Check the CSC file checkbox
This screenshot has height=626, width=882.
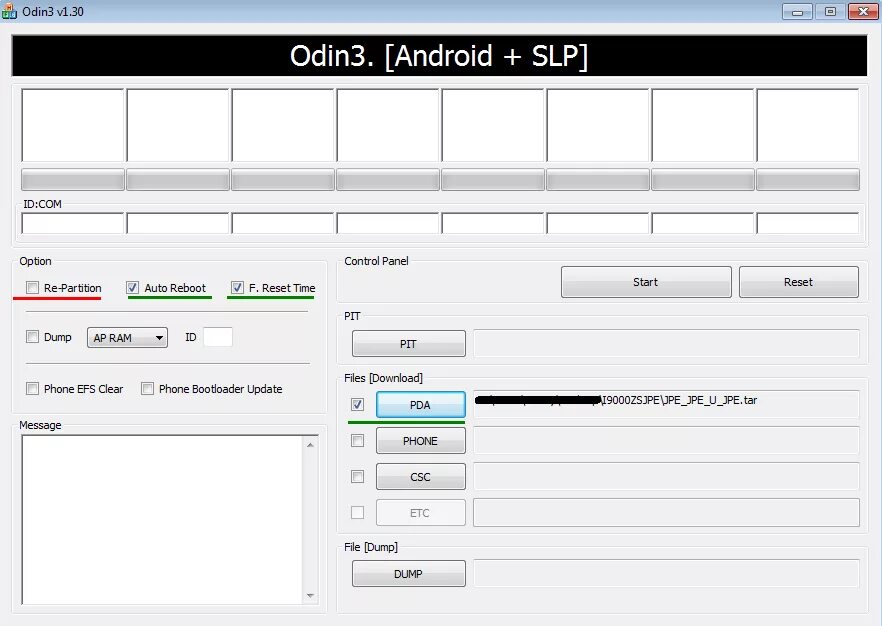click(357, 476)
